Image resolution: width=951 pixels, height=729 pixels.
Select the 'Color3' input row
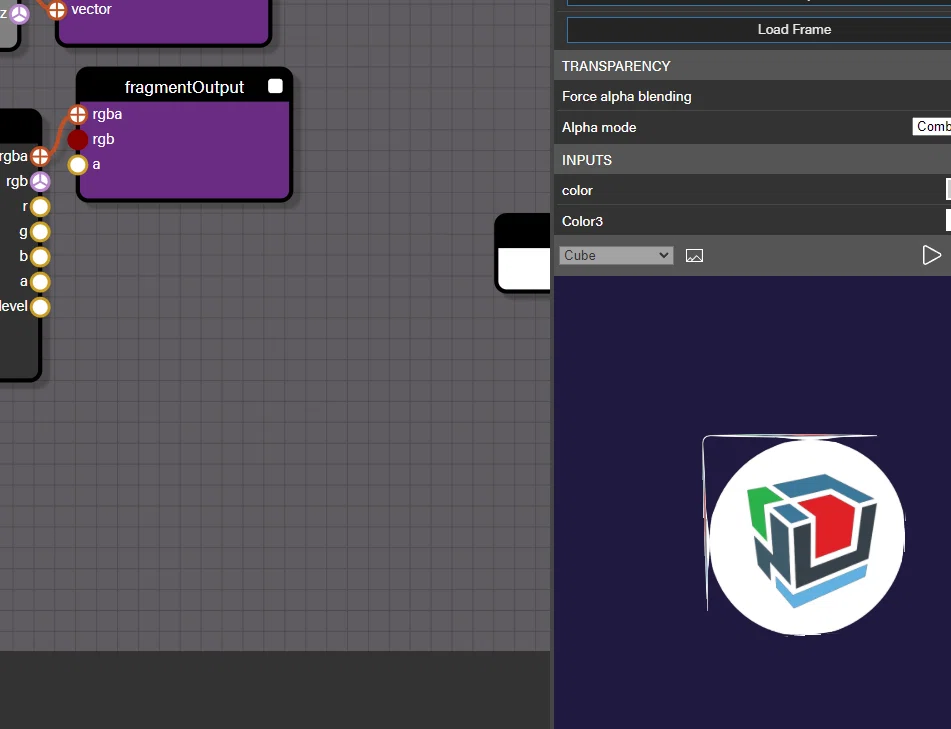[753, 221]
